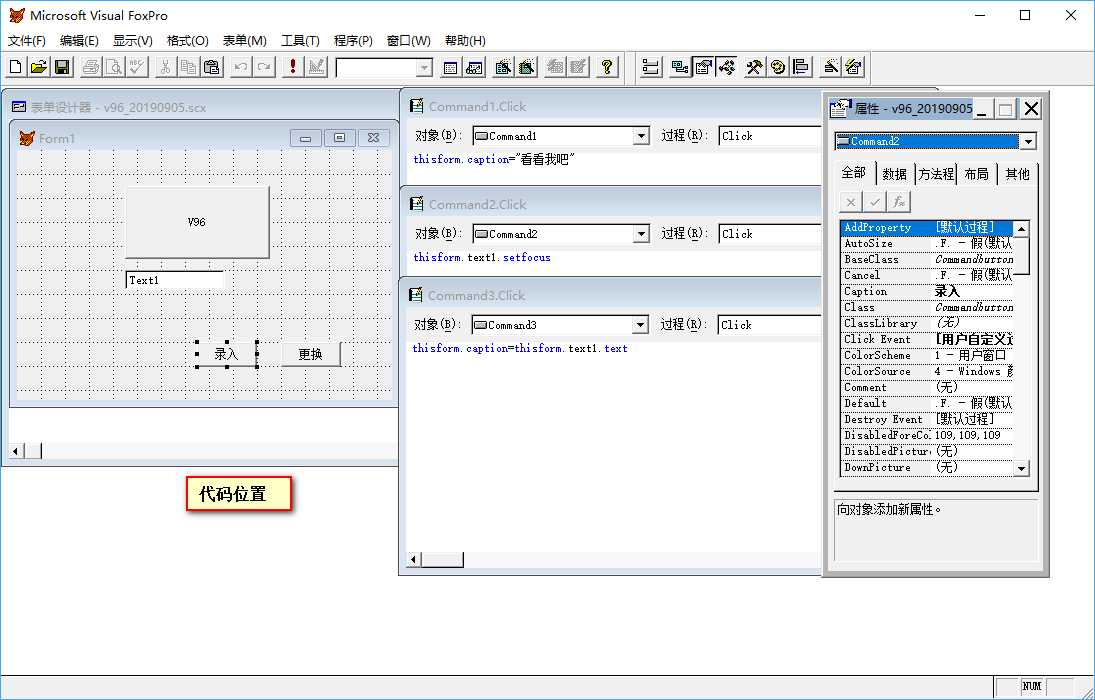Open the 编辑(E) menu

(x=79, y=41)
